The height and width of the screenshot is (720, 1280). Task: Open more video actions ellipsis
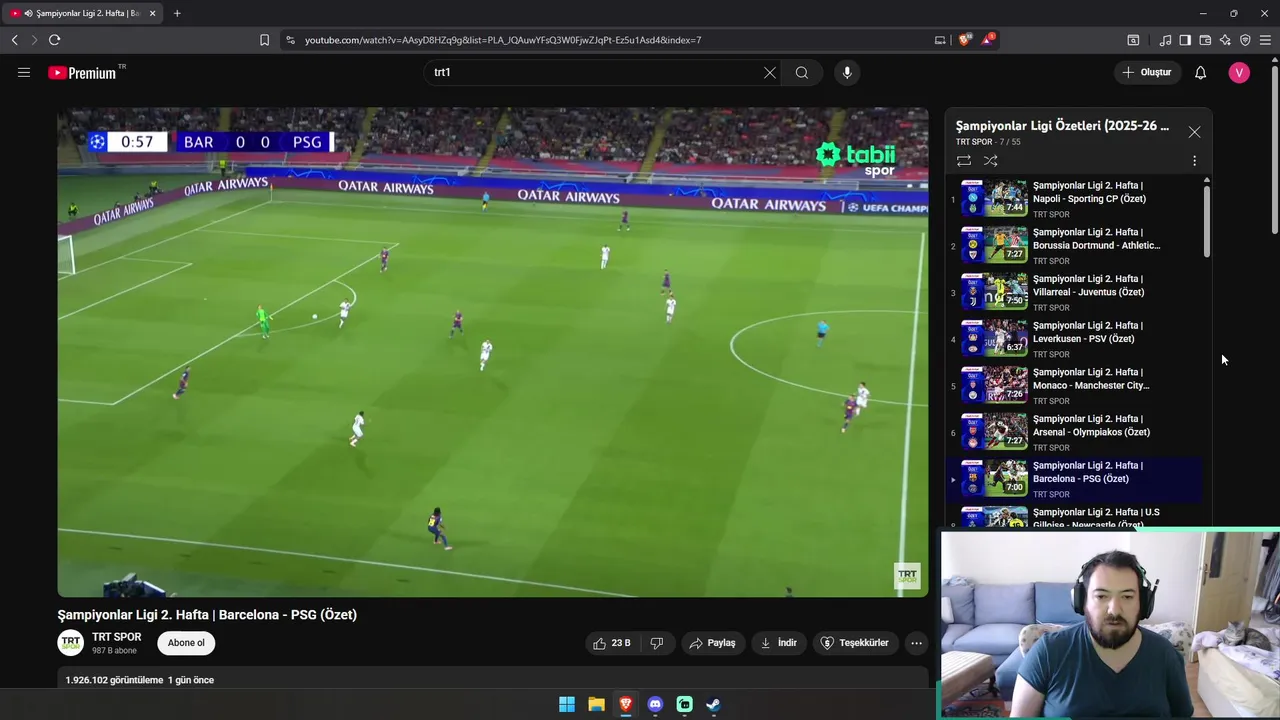pyautogui.click(x=916, y=643)
